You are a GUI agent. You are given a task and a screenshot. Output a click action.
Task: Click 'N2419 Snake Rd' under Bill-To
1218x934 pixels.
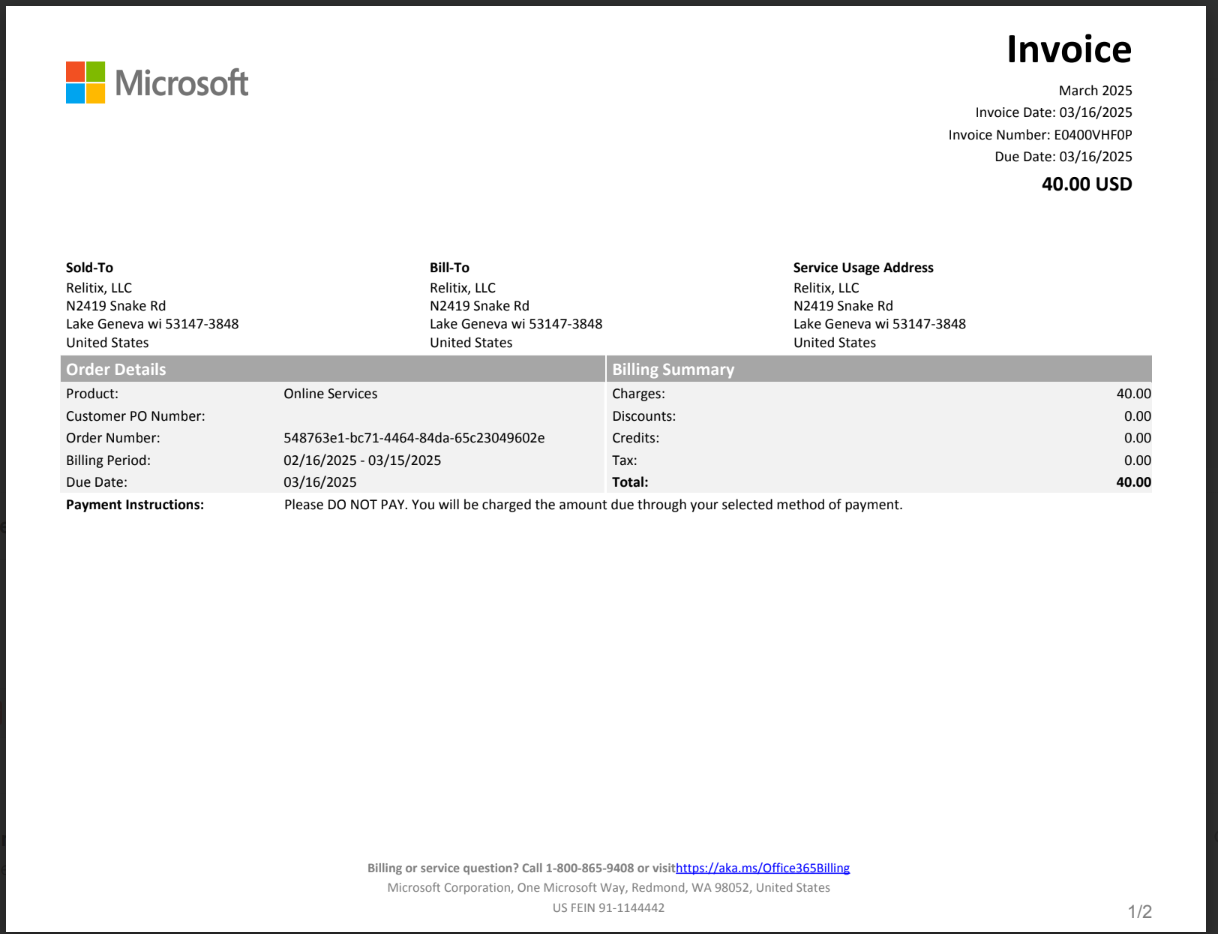[x=480, y=306]
